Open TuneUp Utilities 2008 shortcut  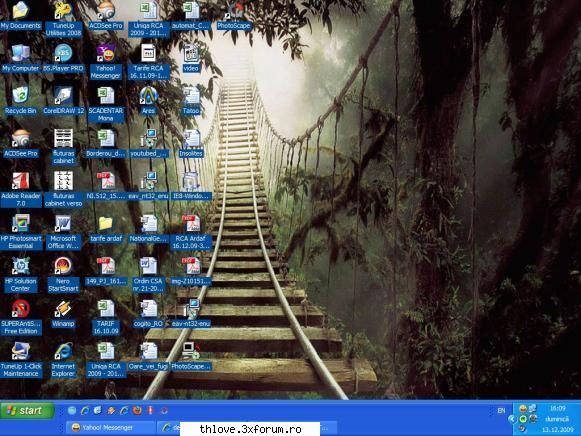[63, 18]
